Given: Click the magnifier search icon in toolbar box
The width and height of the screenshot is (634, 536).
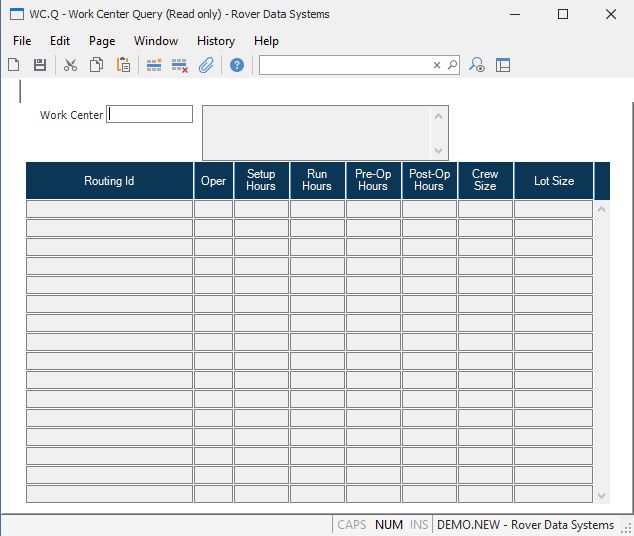Looking at the screenshot, I should pyautogui.click(x=452, y=65).
